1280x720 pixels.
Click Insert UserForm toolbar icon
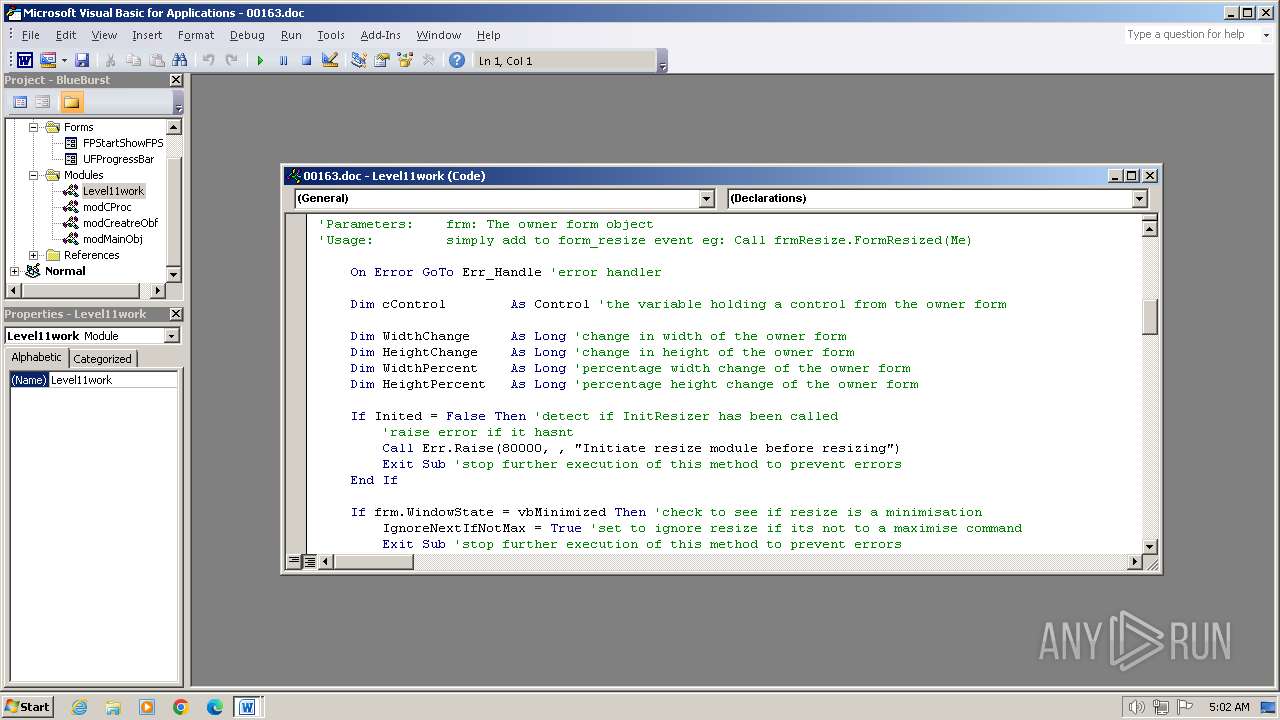(47, 61)
